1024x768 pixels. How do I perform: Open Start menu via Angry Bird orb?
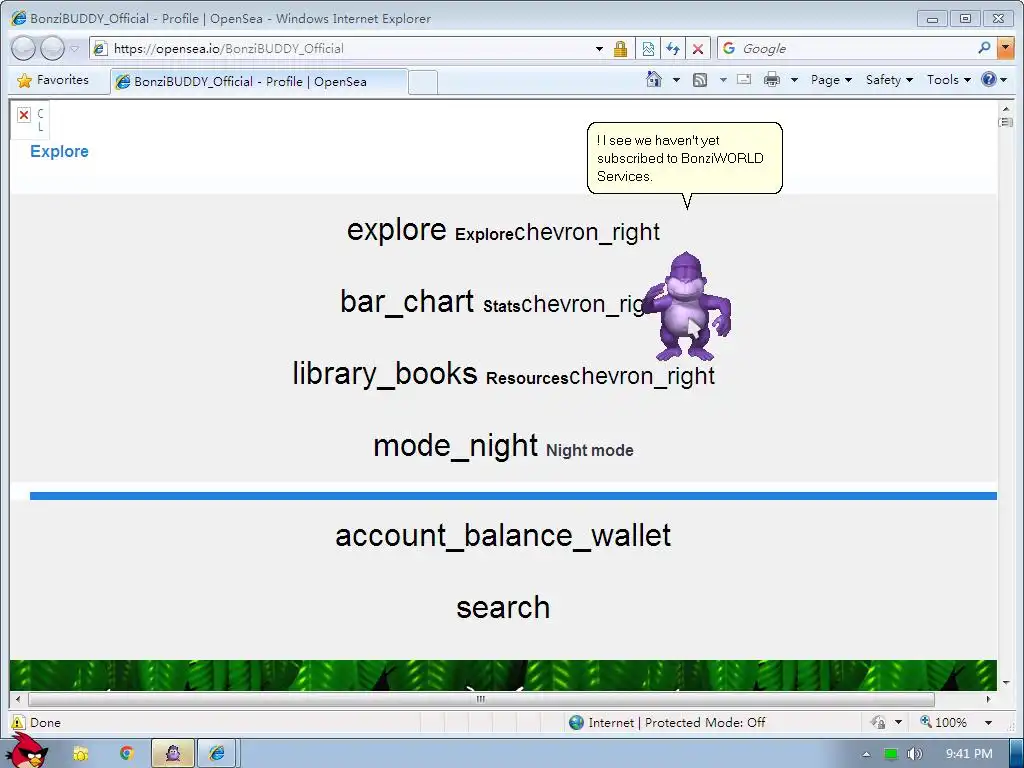[26, 750]
